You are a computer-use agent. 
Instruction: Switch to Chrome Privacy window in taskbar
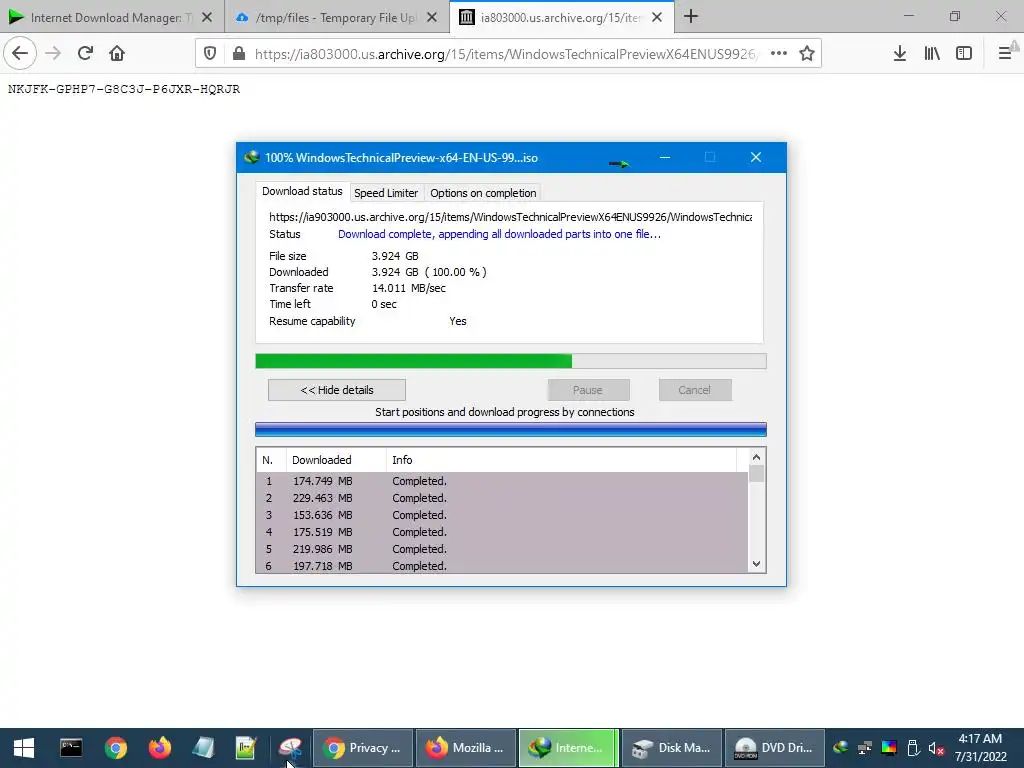pyautogui.click(x=363, y=748)
